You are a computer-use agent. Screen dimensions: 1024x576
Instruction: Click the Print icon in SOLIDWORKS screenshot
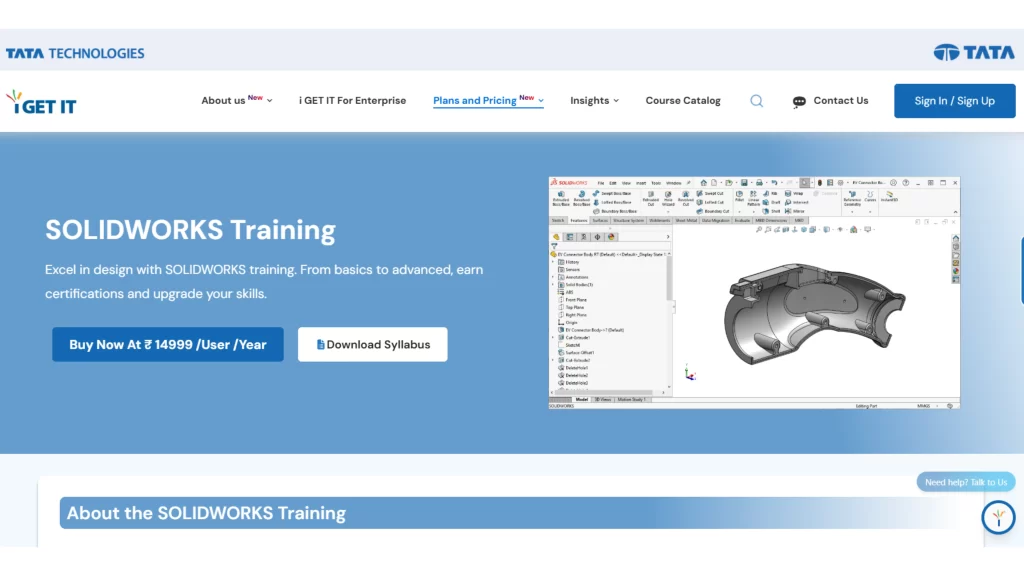[760, 183]
